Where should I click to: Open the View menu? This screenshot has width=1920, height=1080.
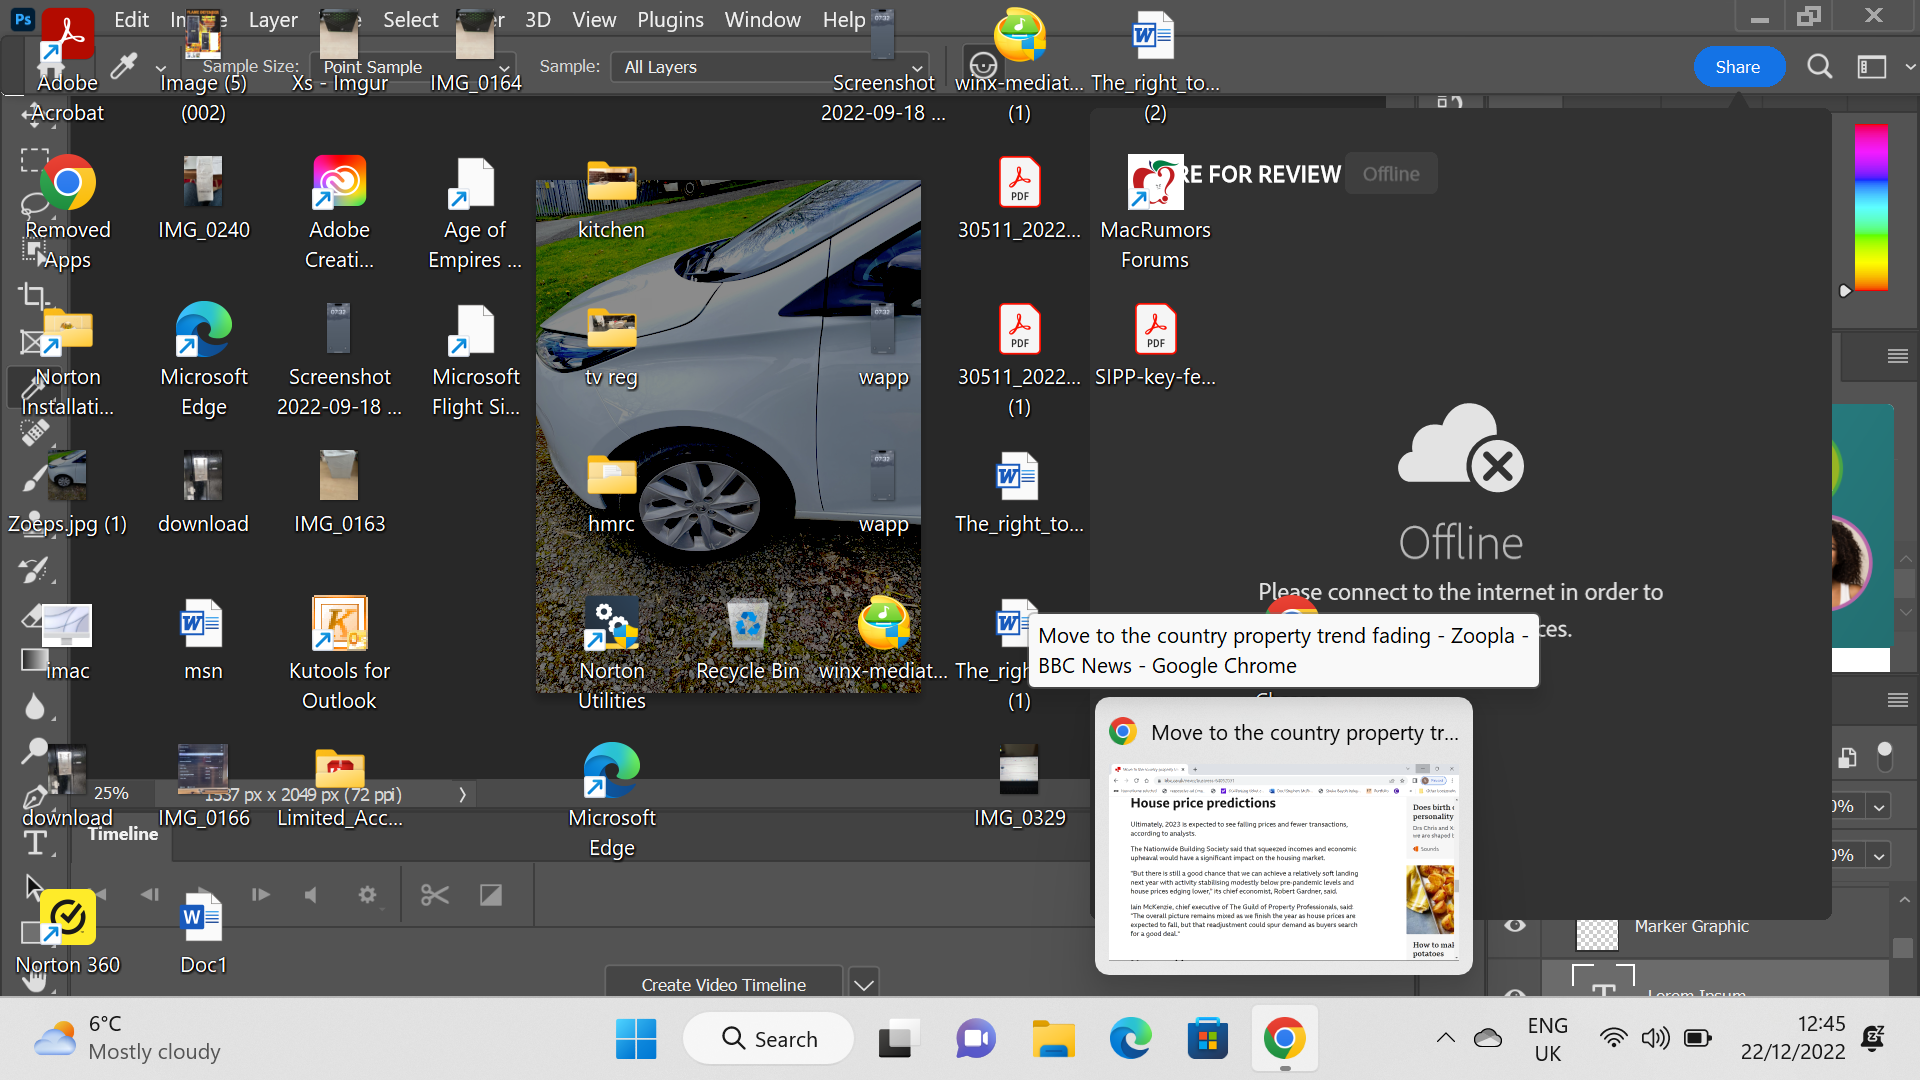594,20
